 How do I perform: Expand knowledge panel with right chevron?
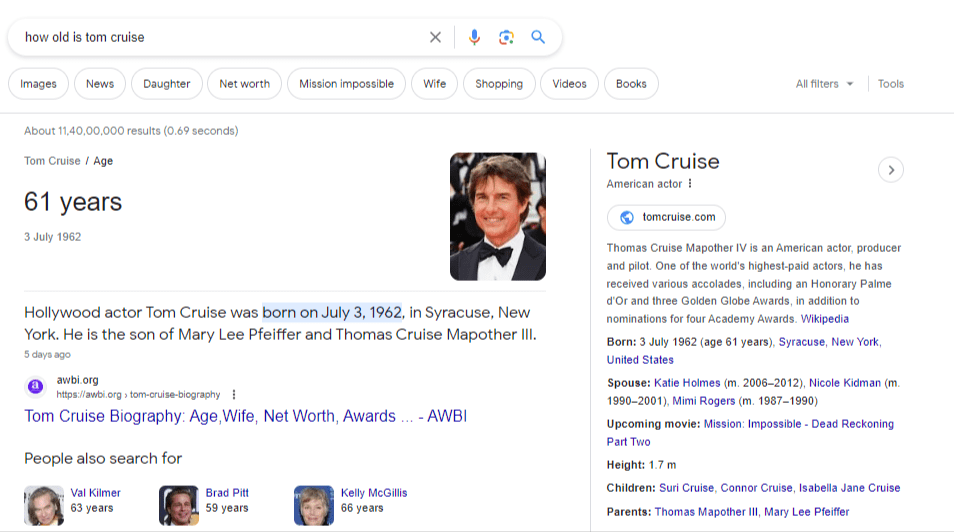(891, 170)
